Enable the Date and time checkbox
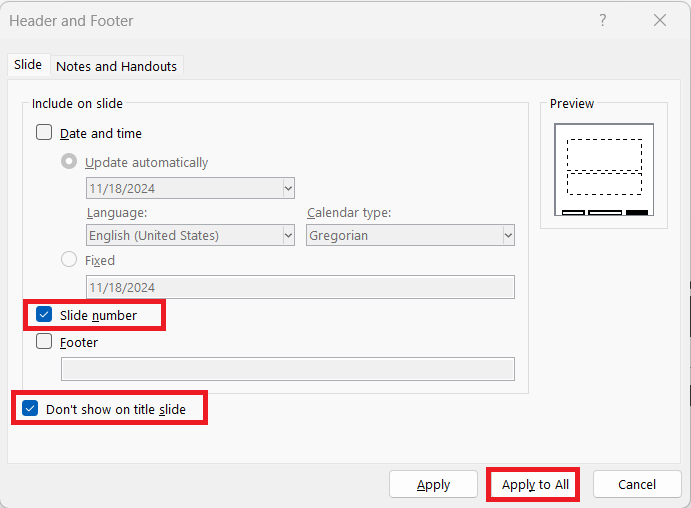691x508 pixels. point(44,132)
